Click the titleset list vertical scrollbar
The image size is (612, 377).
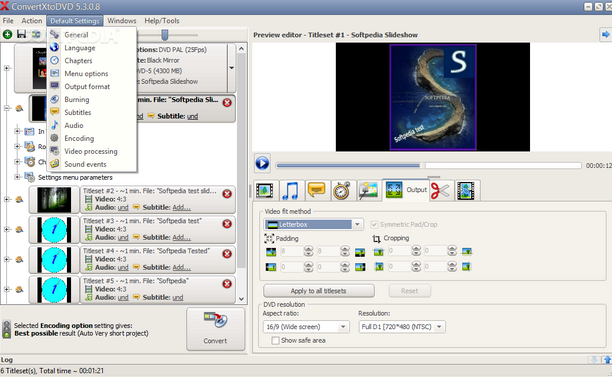(x=241, y=174)
